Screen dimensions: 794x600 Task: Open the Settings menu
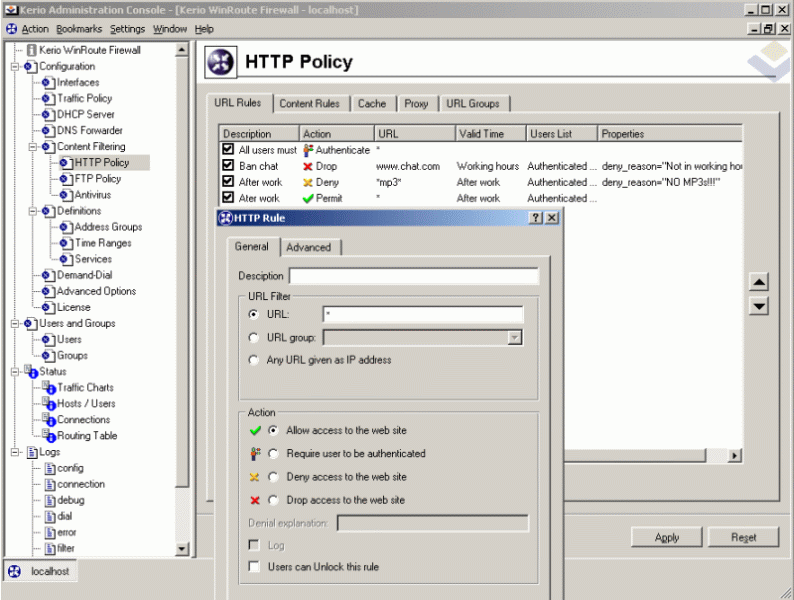pos(128,29)
